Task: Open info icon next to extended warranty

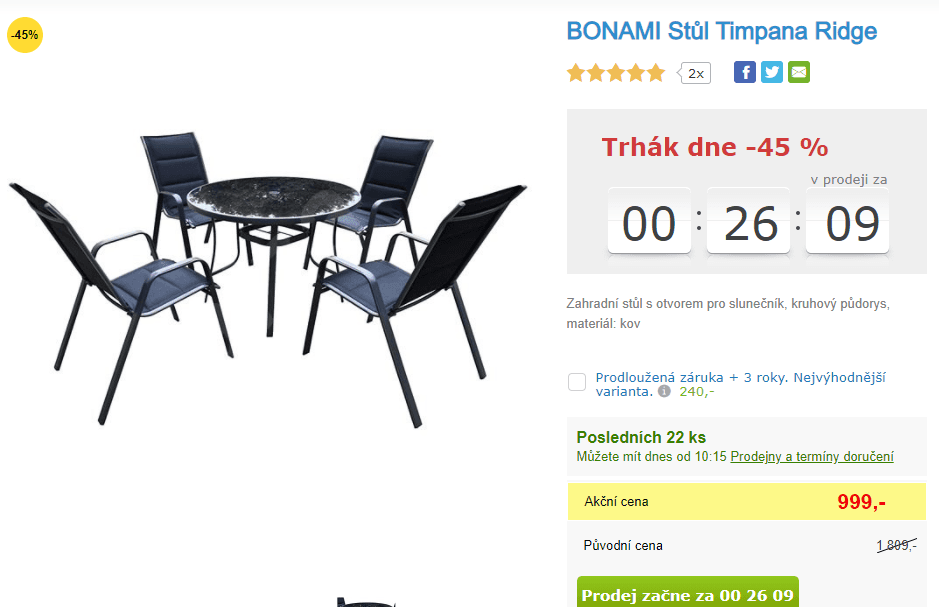Action: [x=664, y=391]
